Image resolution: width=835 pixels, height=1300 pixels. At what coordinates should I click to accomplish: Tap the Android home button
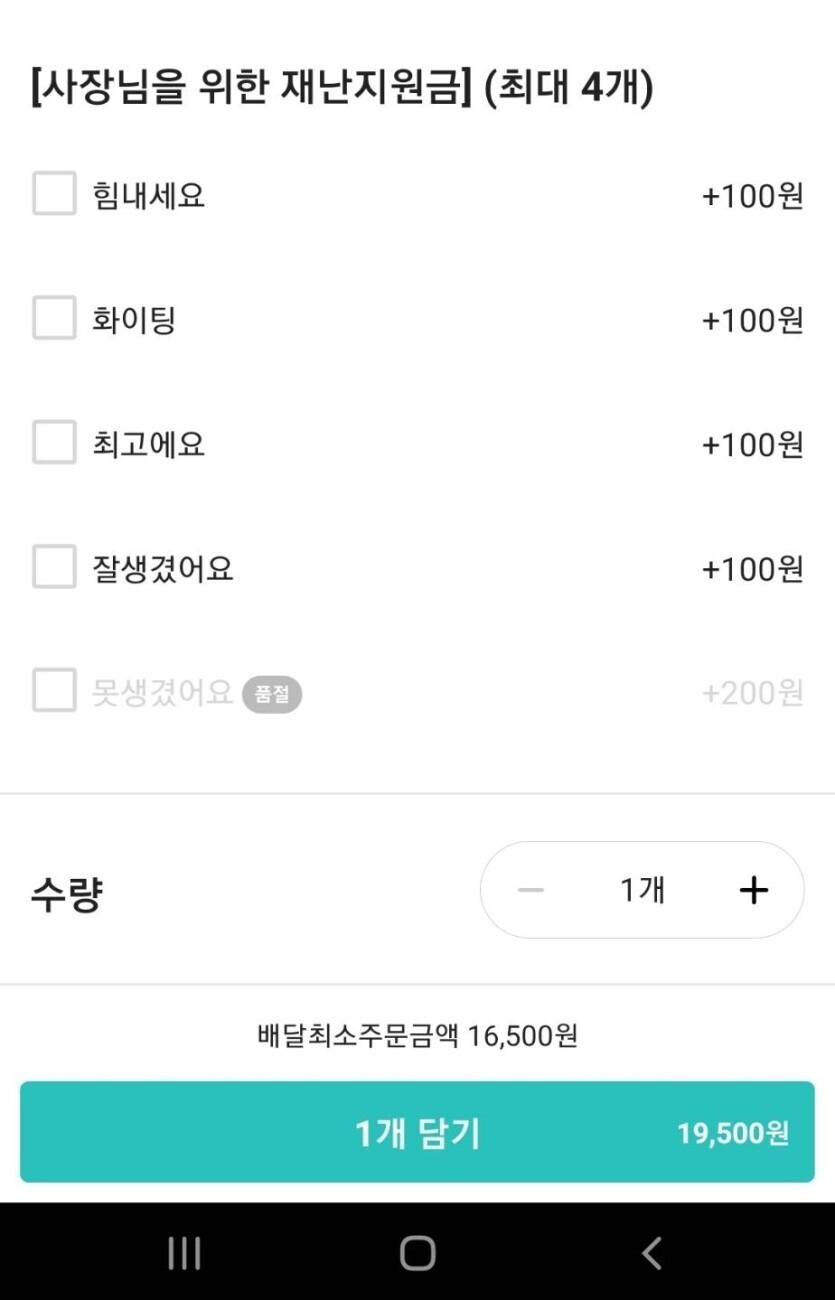pos(417,1252)
